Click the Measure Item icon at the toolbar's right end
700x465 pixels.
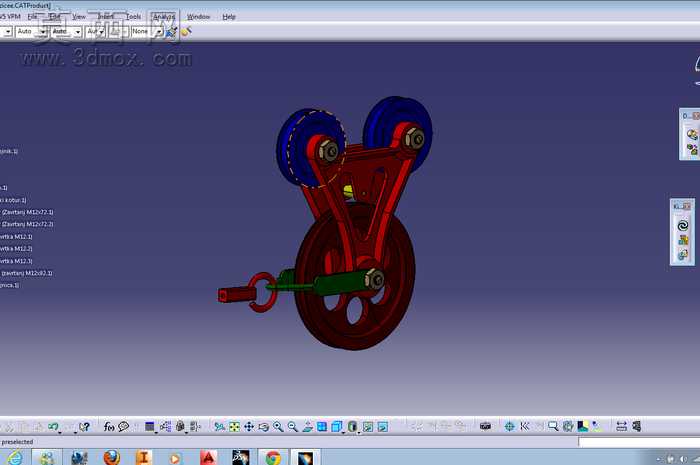[x=637, y=426]
